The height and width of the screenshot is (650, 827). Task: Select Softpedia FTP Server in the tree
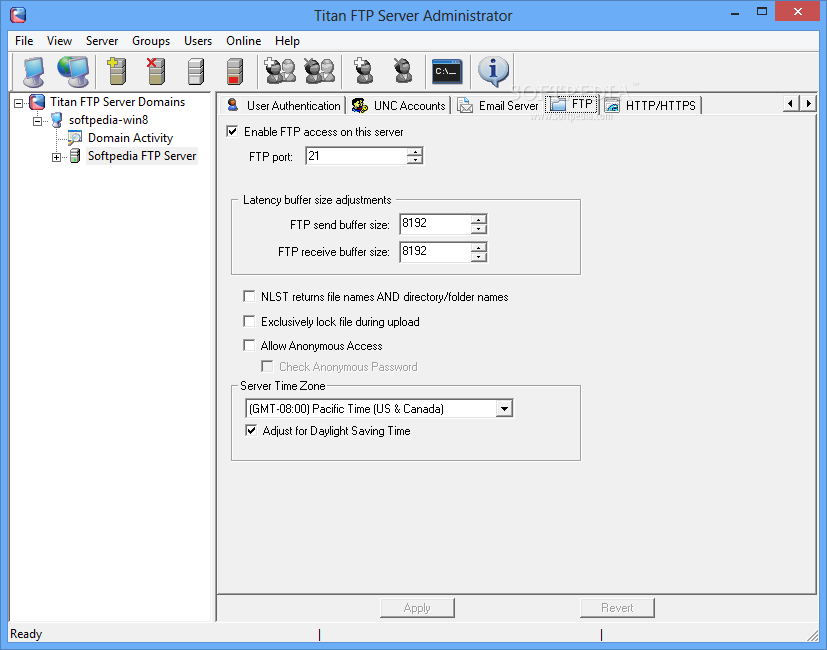(x=142, y=156)
